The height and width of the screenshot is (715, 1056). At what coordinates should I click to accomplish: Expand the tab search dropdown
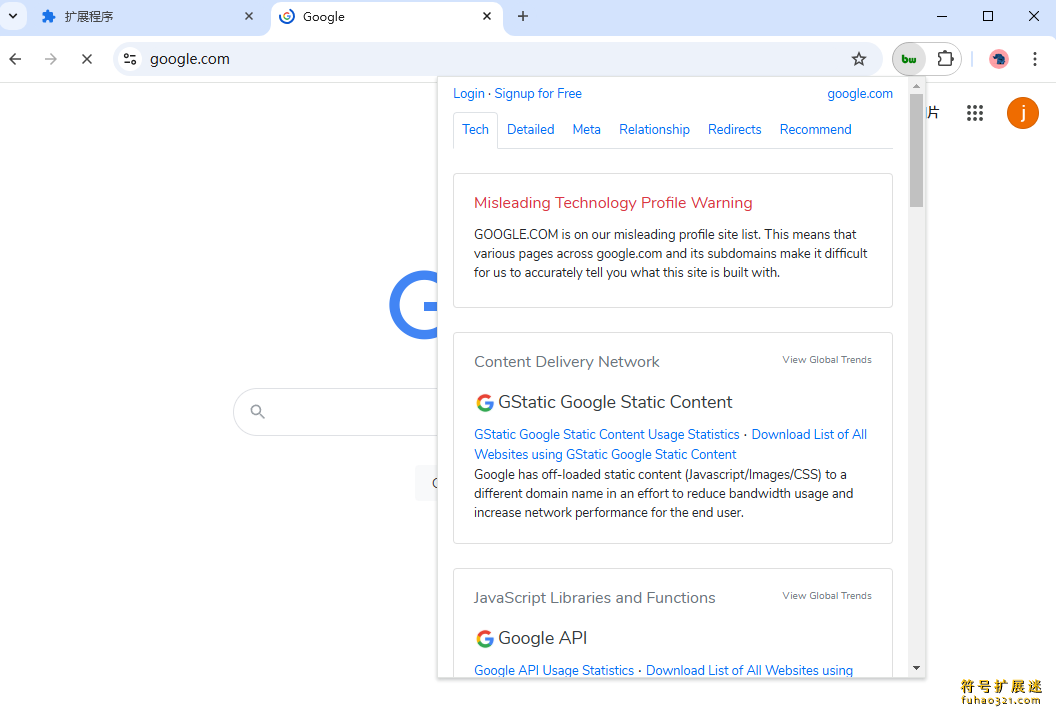coord(13,16)
